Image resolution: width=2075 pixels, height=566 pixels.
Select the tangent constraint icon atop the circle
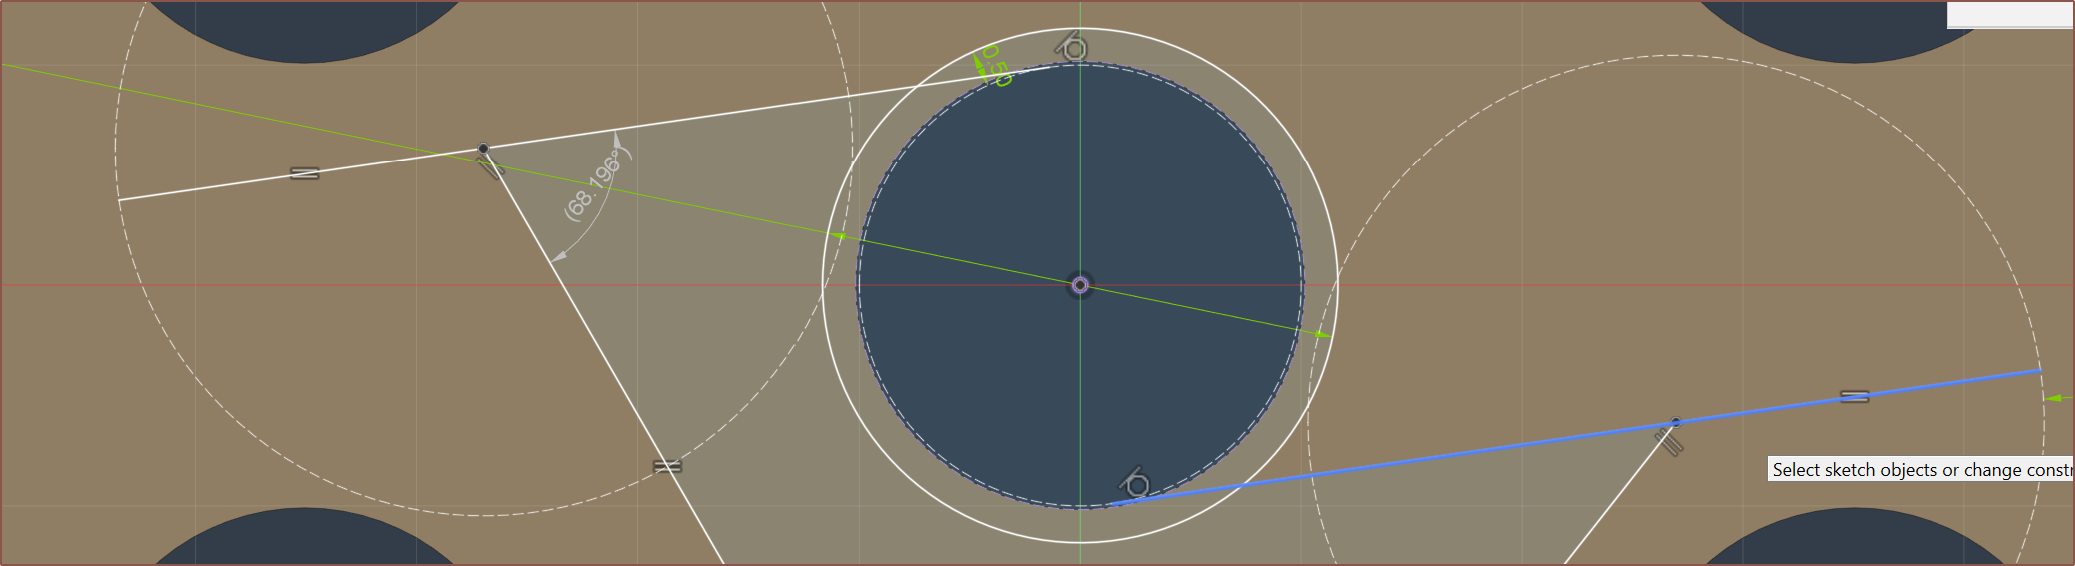pos(1072,47)
